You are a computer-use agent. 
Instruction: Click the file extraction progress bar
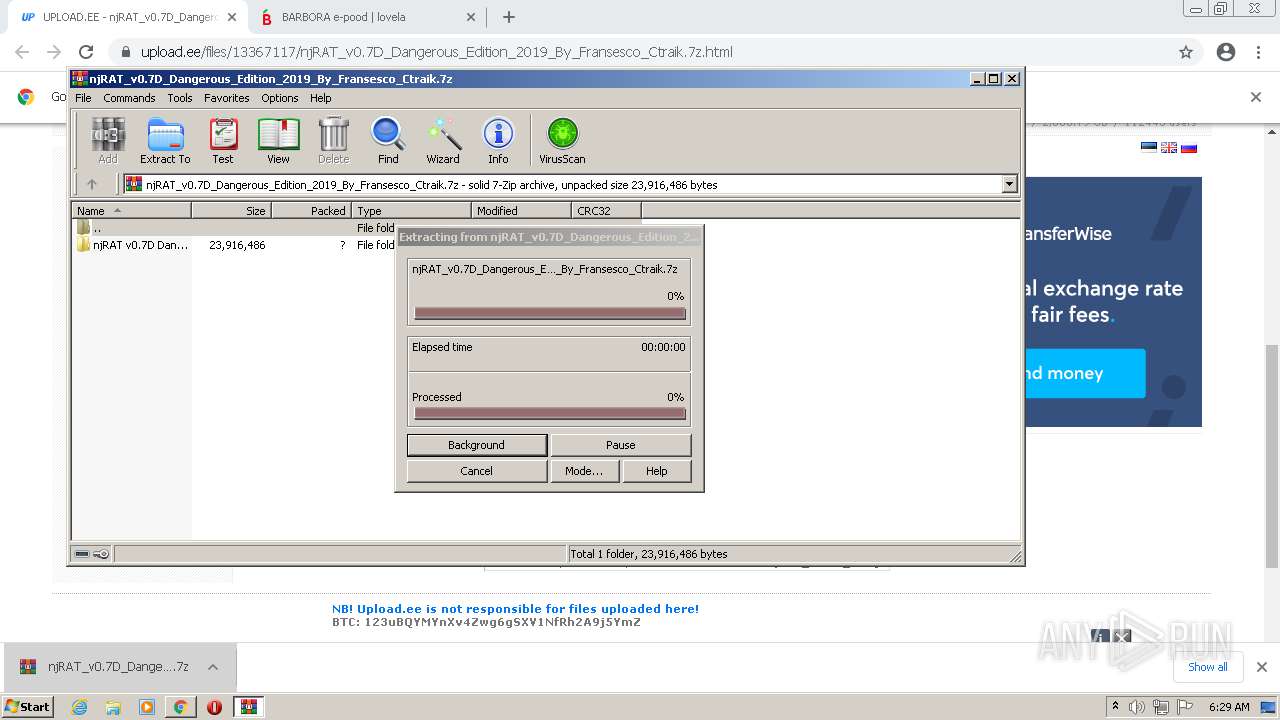[549, 314]
